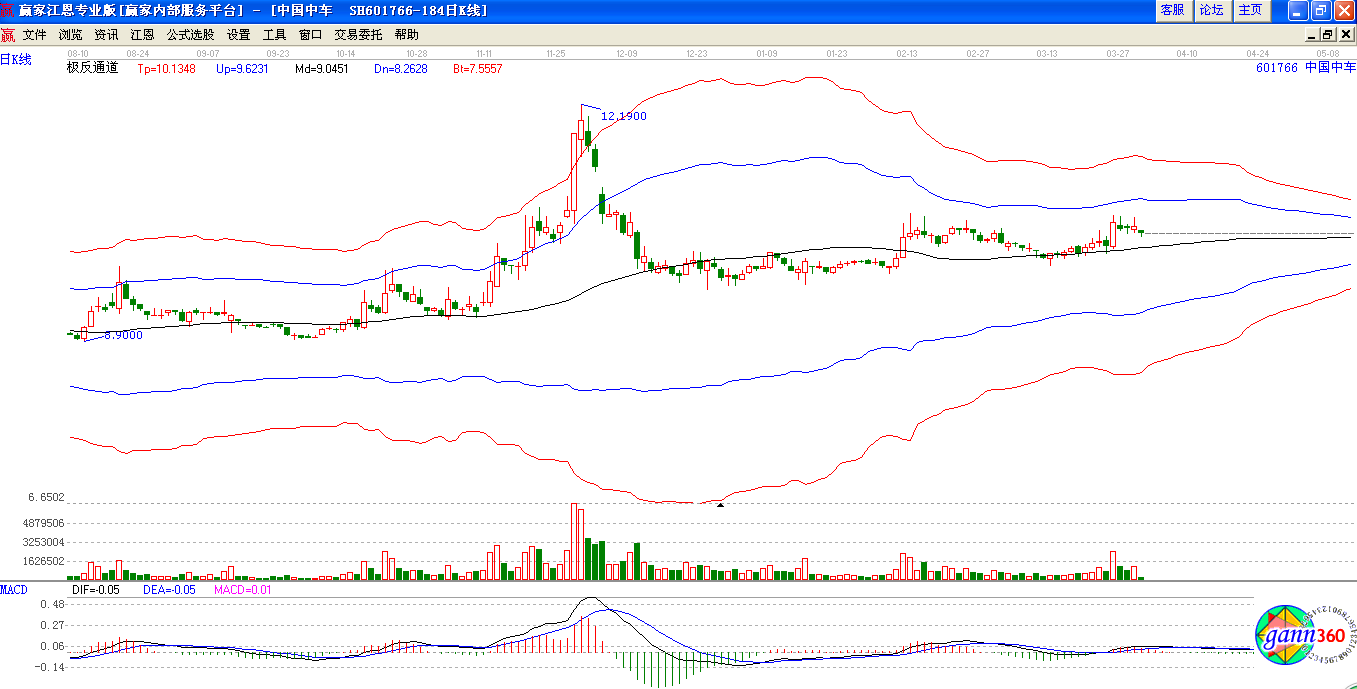Image resolution: width=1357 pixels, height=689 pixels.
Task: Click the 601766 中国中车 stock label
Action: [1306, 68]
